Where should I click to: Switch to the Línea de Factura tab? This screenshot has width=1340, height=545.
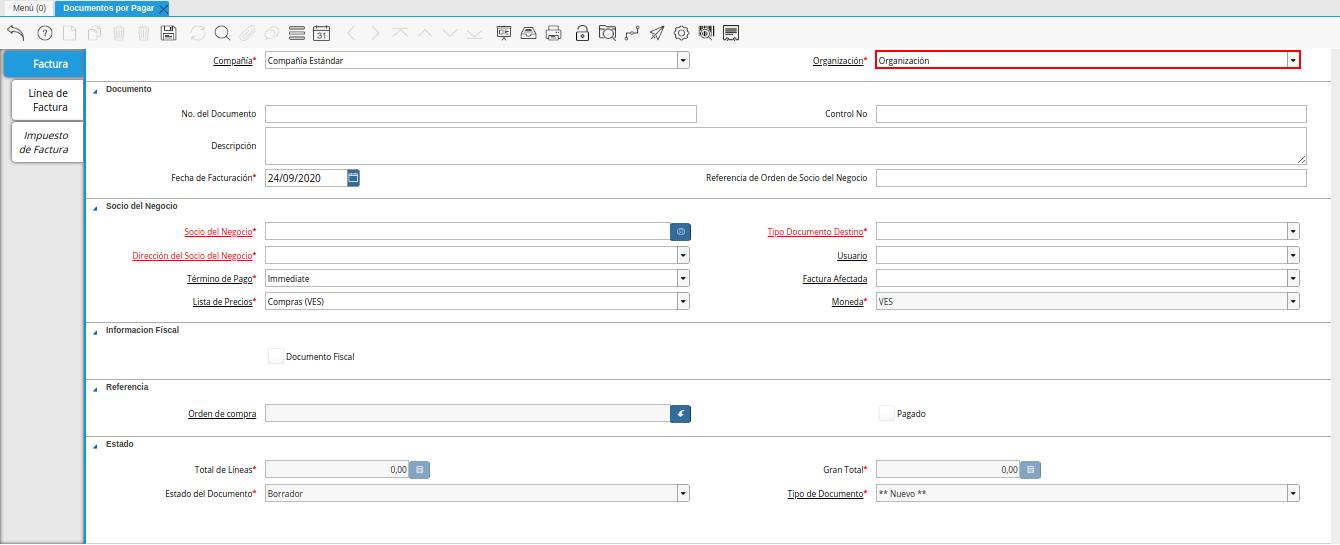coord(48,100)
